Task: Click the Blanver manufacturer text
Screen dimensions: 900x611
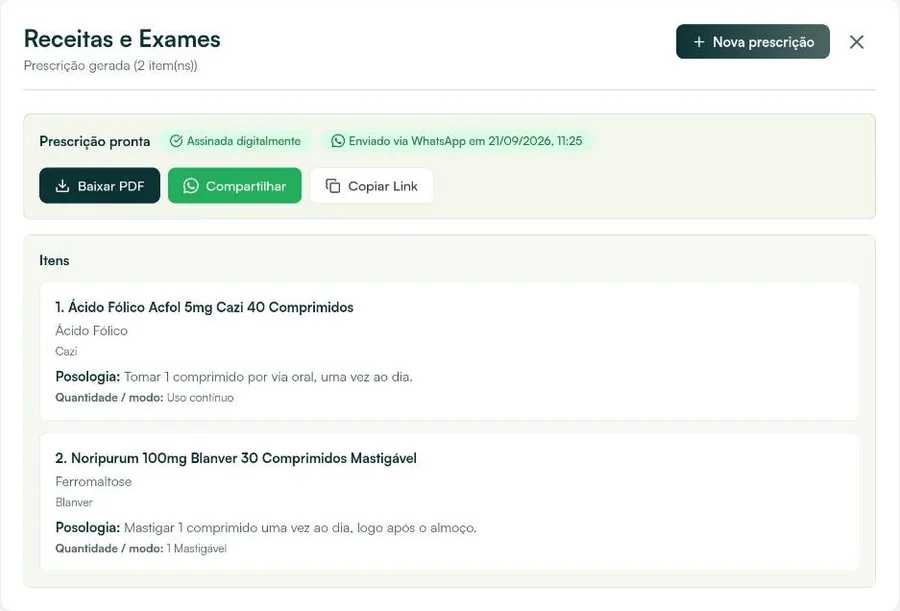Action: pos(74,502)
